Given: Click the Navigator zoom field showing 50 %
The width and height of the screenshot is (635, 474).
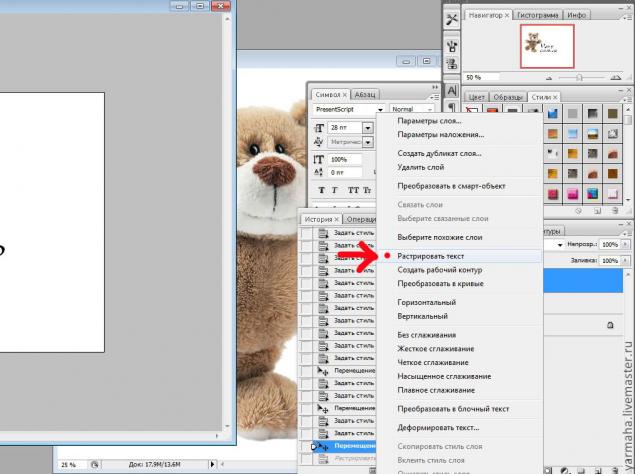Looking at the screenshot, I should (482, 77).
